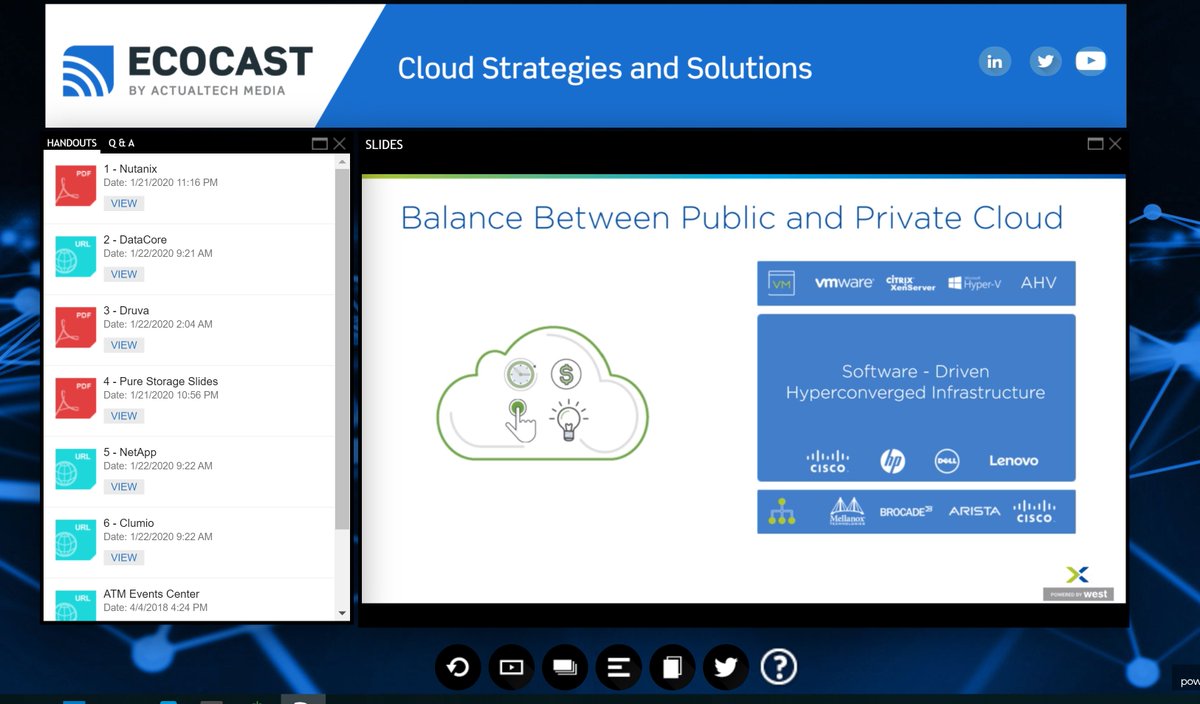The image size is (1200, 704).
Task: Maximize the Handouts panel
Action: [x=320, y=144]
